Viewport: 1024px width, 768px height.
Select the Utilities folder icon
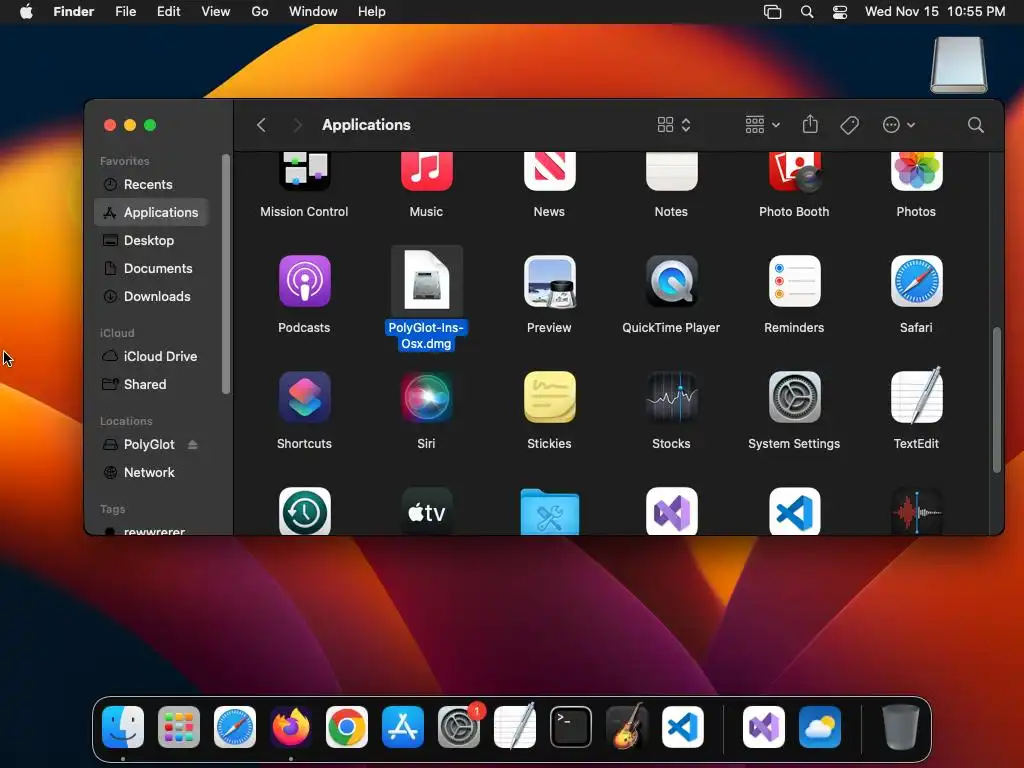click(x=549, y=512)
